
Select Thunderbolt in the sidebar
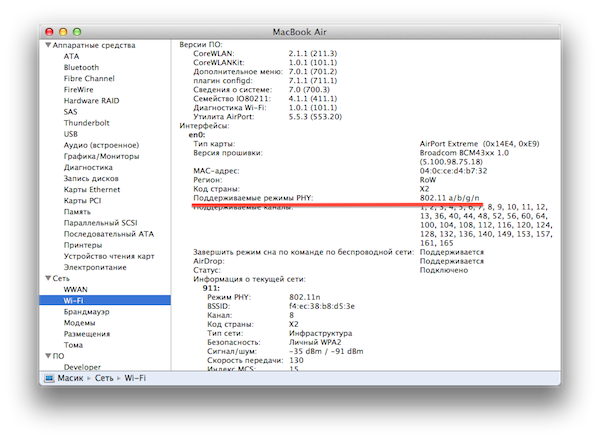(86, 123)
